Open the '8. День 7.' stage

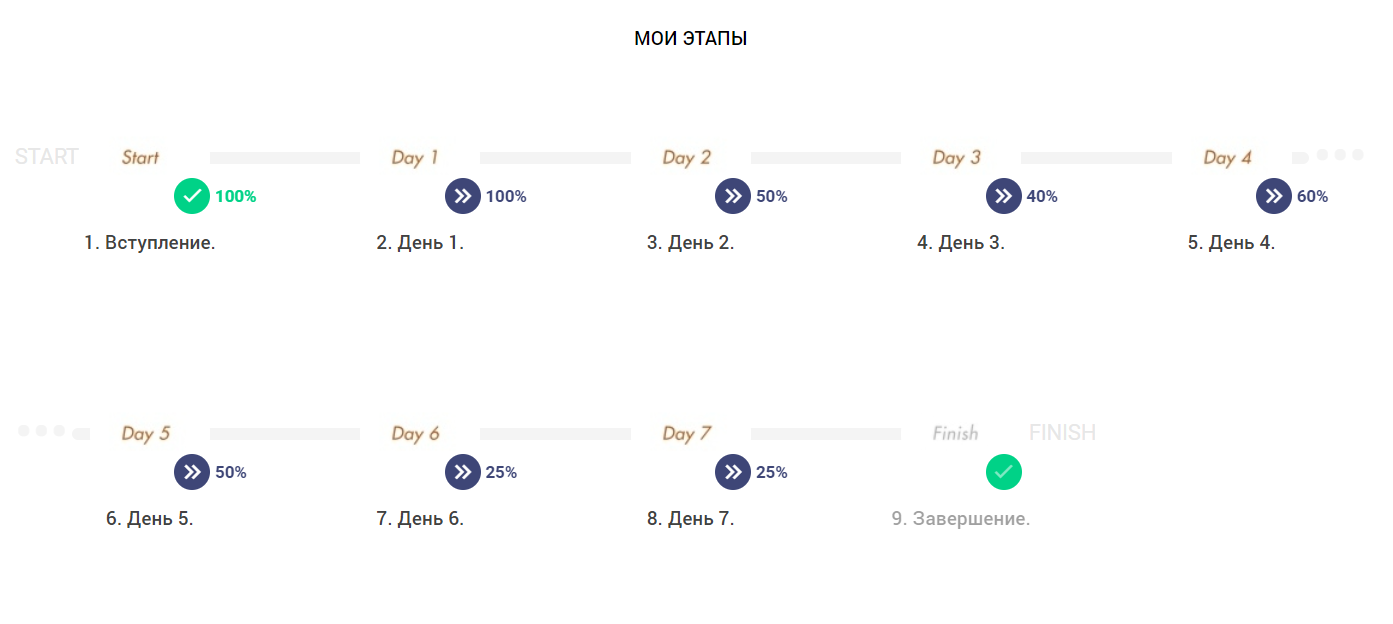click(x=691, y=519)
